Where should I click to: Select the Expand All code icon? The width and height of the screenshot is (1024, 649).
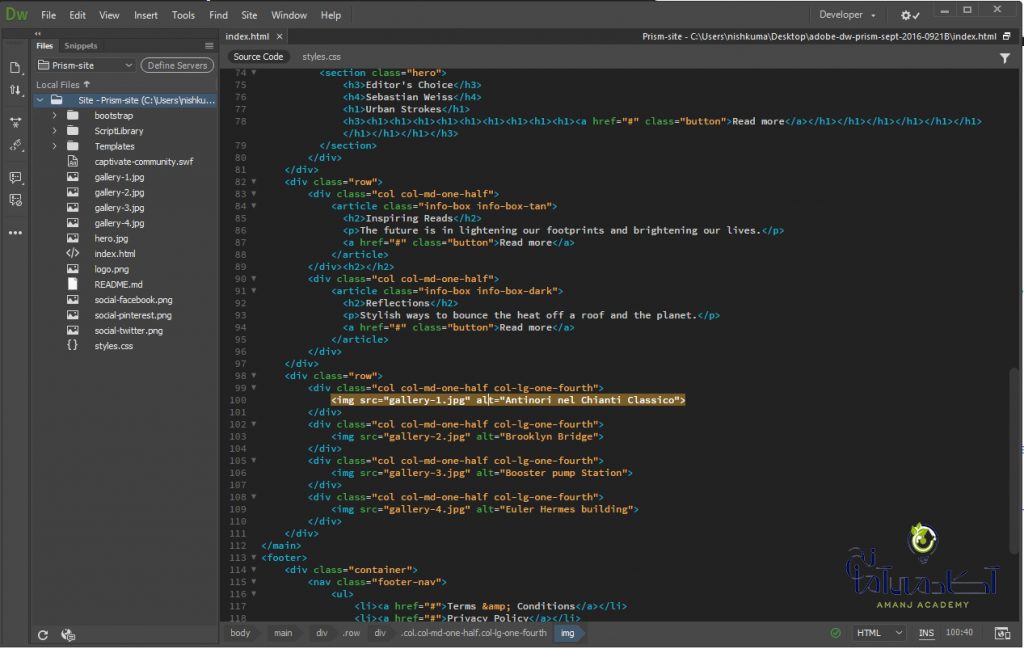pos(15,123)
